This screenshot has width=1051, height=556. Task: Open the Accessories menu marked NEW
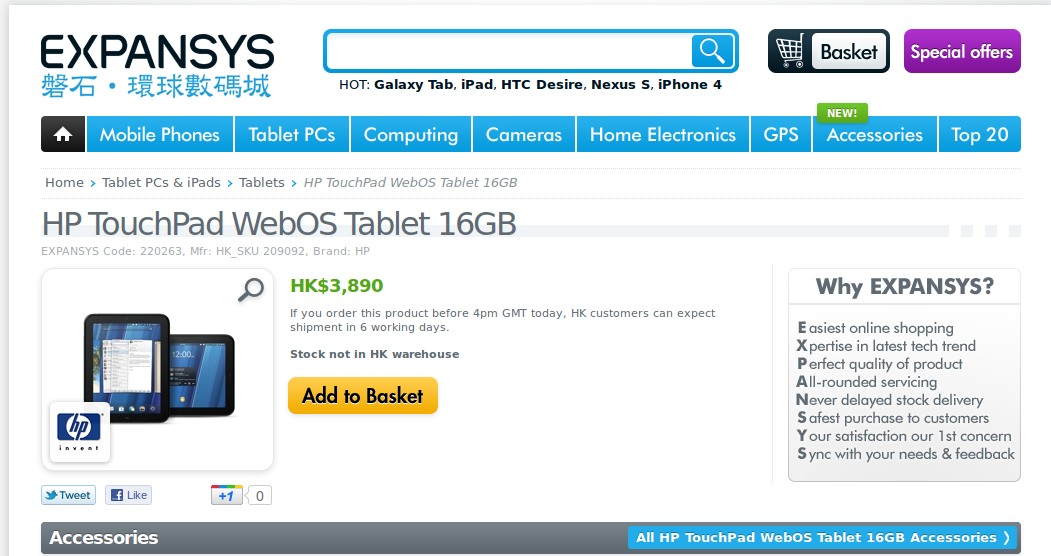pos(875,134)
